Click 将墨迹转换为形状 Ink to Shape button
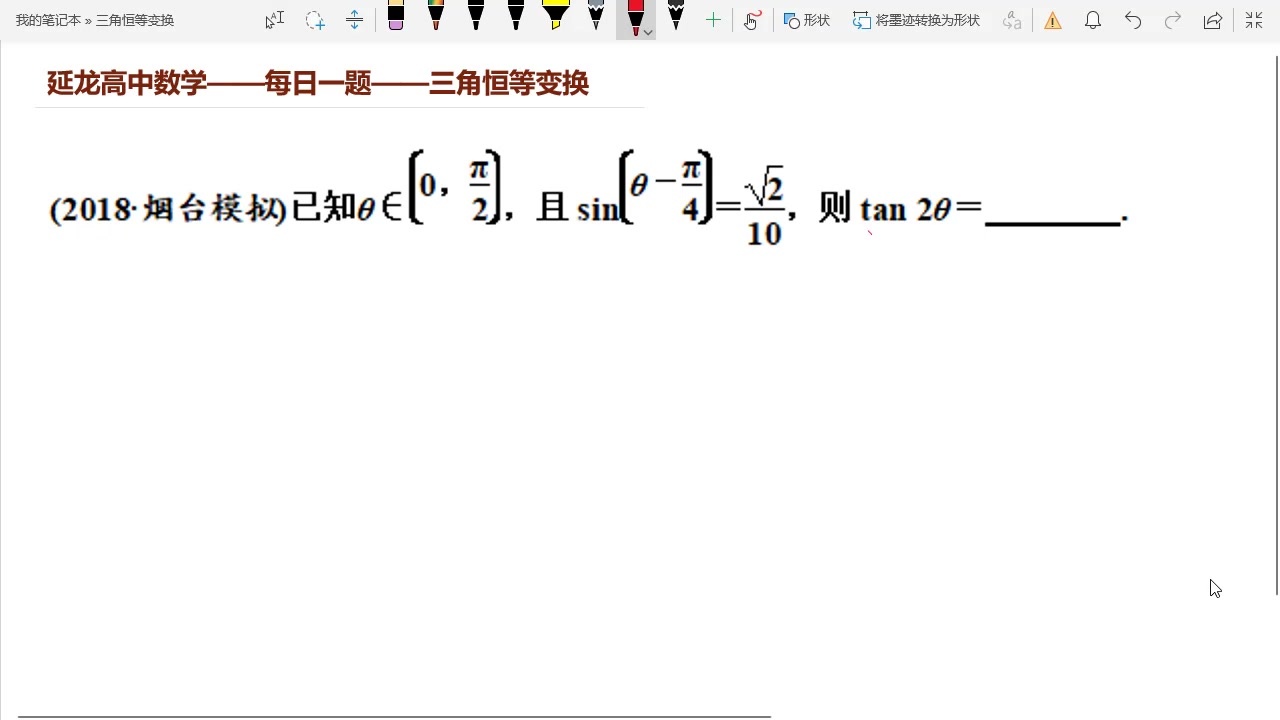 916,20
